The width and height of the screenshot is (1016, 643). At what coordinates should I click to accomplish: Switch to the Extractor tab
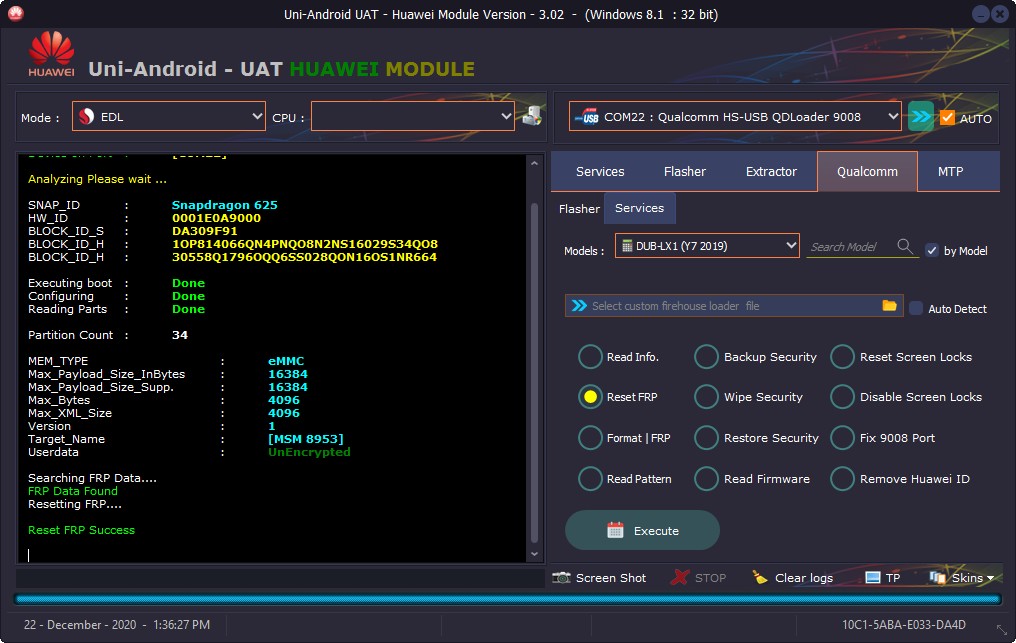click(771, 172)
